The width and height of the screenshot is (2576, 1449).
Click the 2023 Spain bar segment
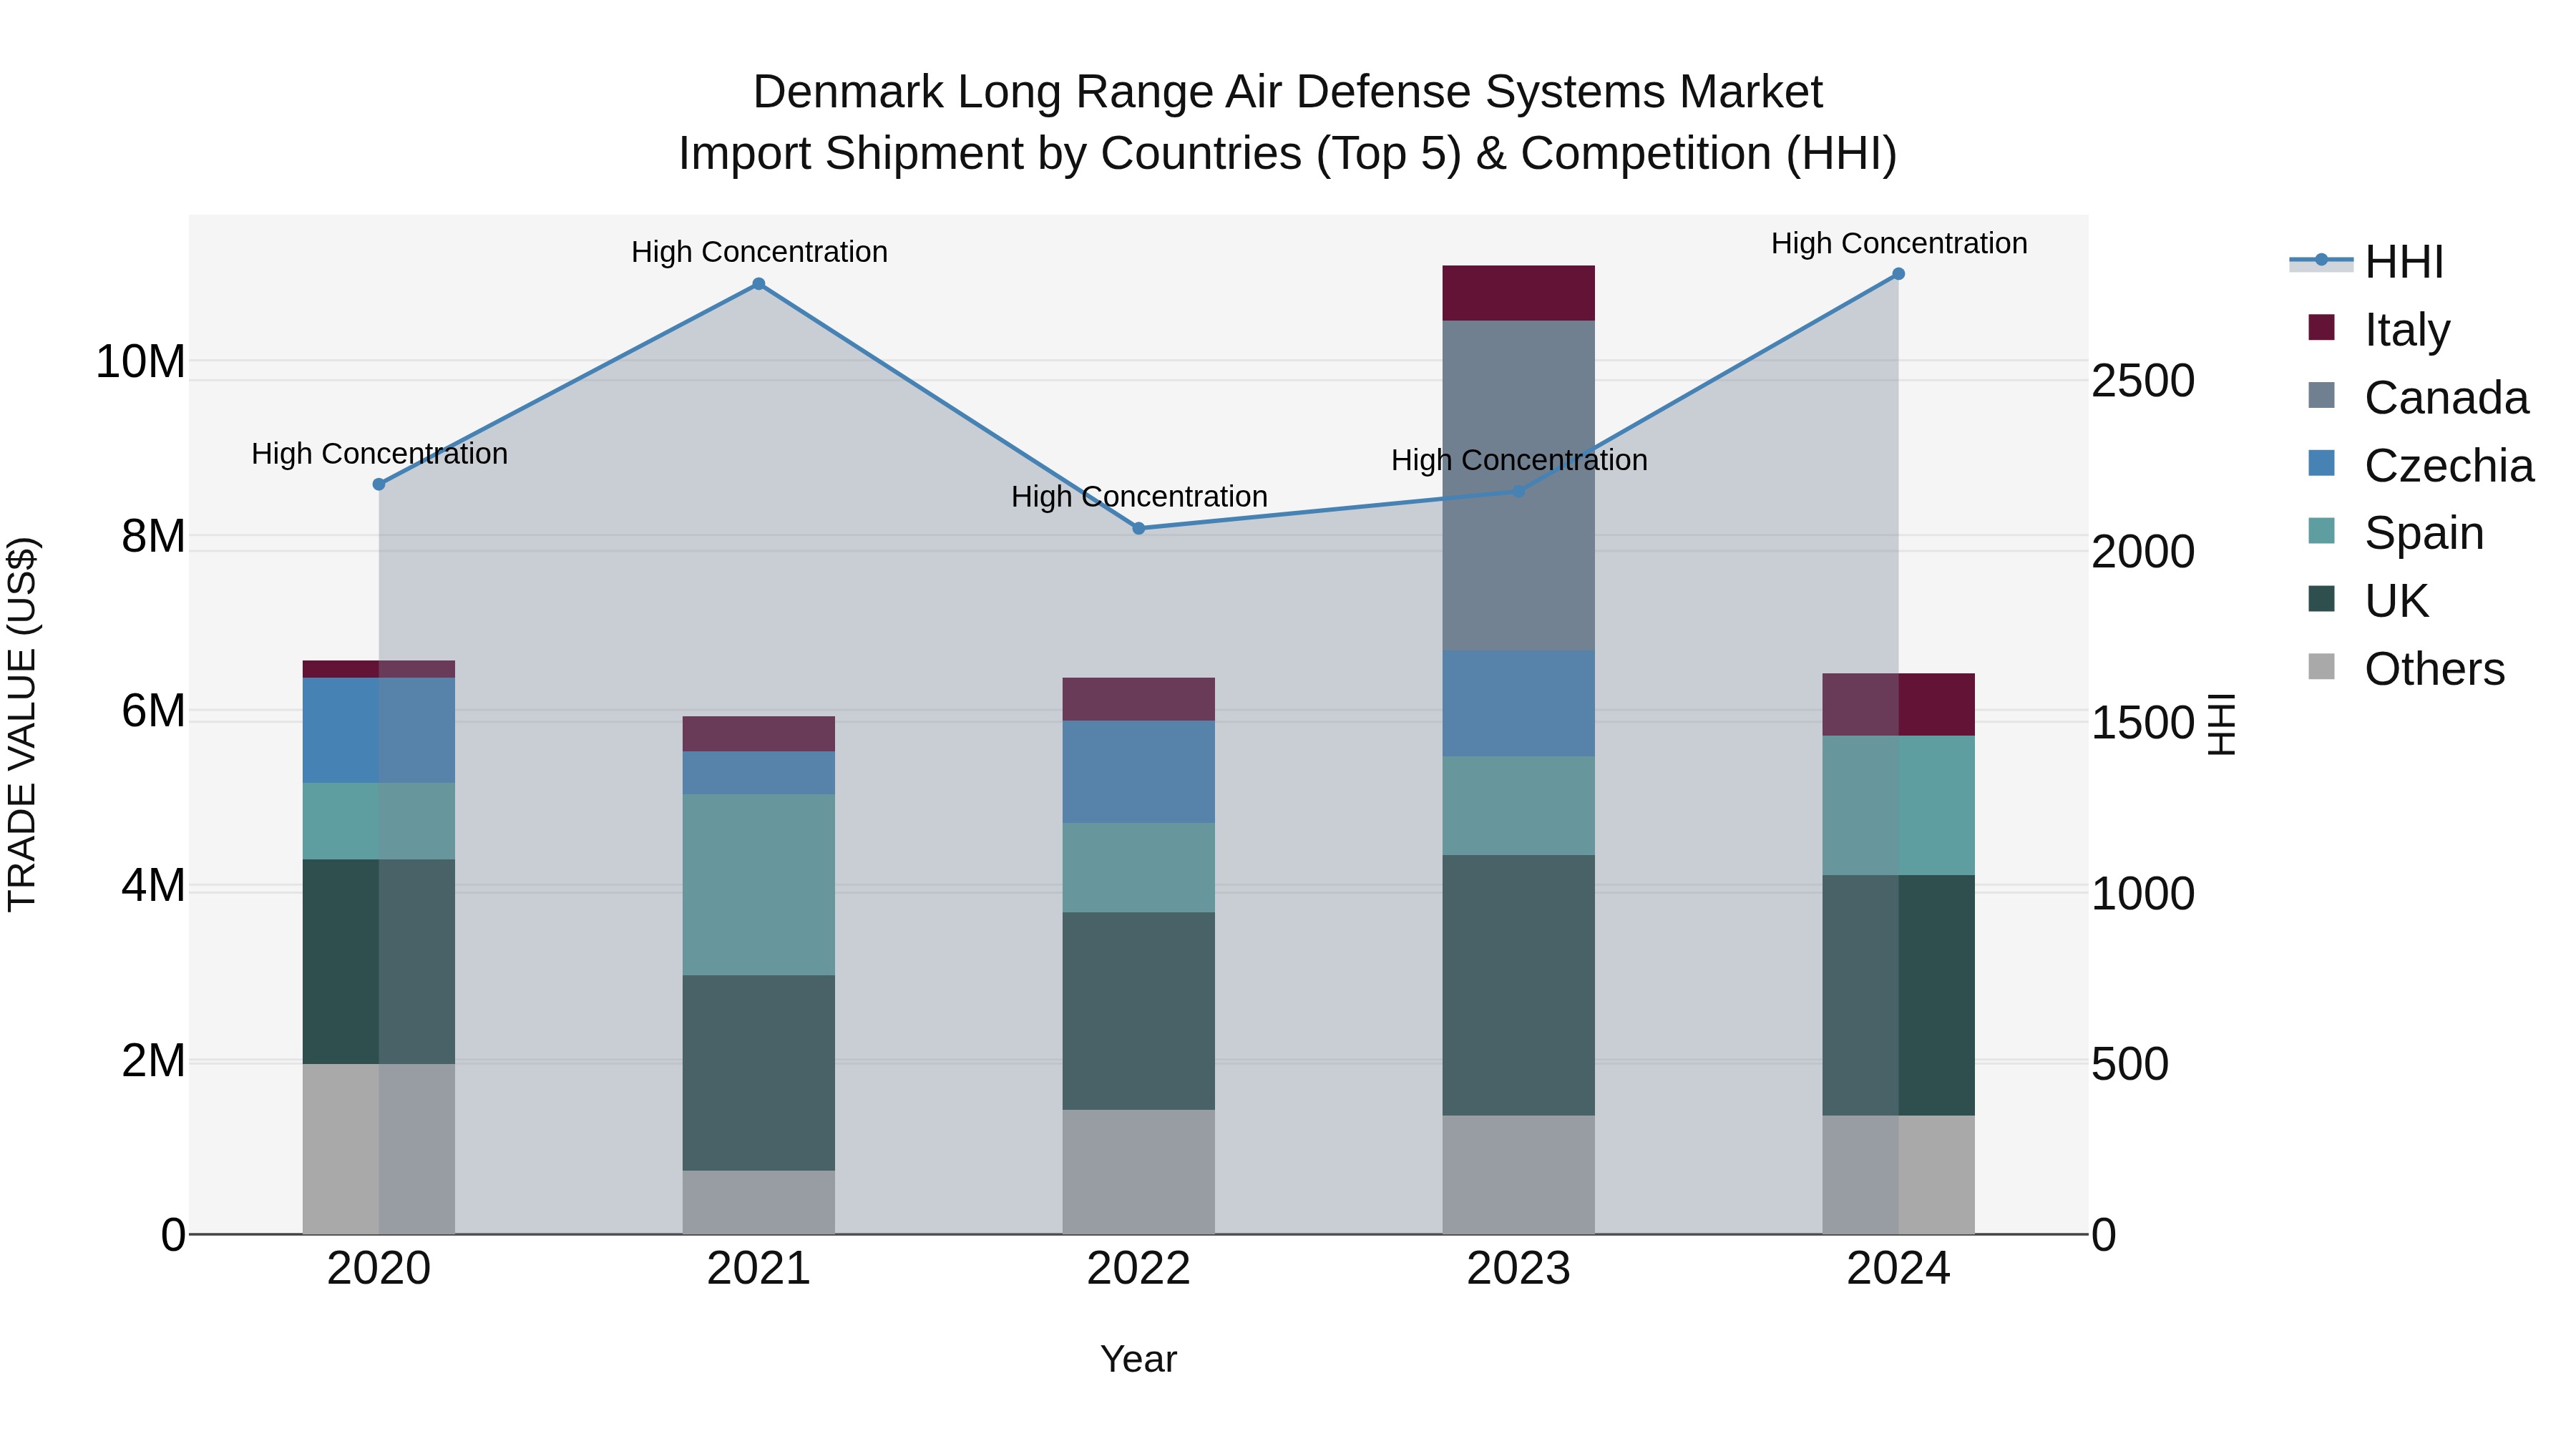(x=1519, y=805)
